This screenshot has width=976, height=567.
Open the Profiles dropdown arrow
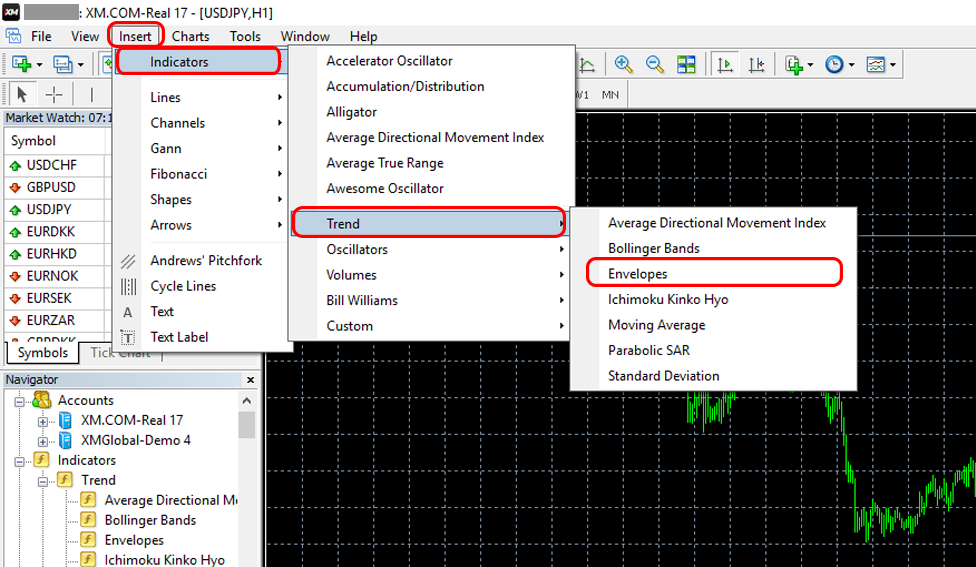coord(81,65)
